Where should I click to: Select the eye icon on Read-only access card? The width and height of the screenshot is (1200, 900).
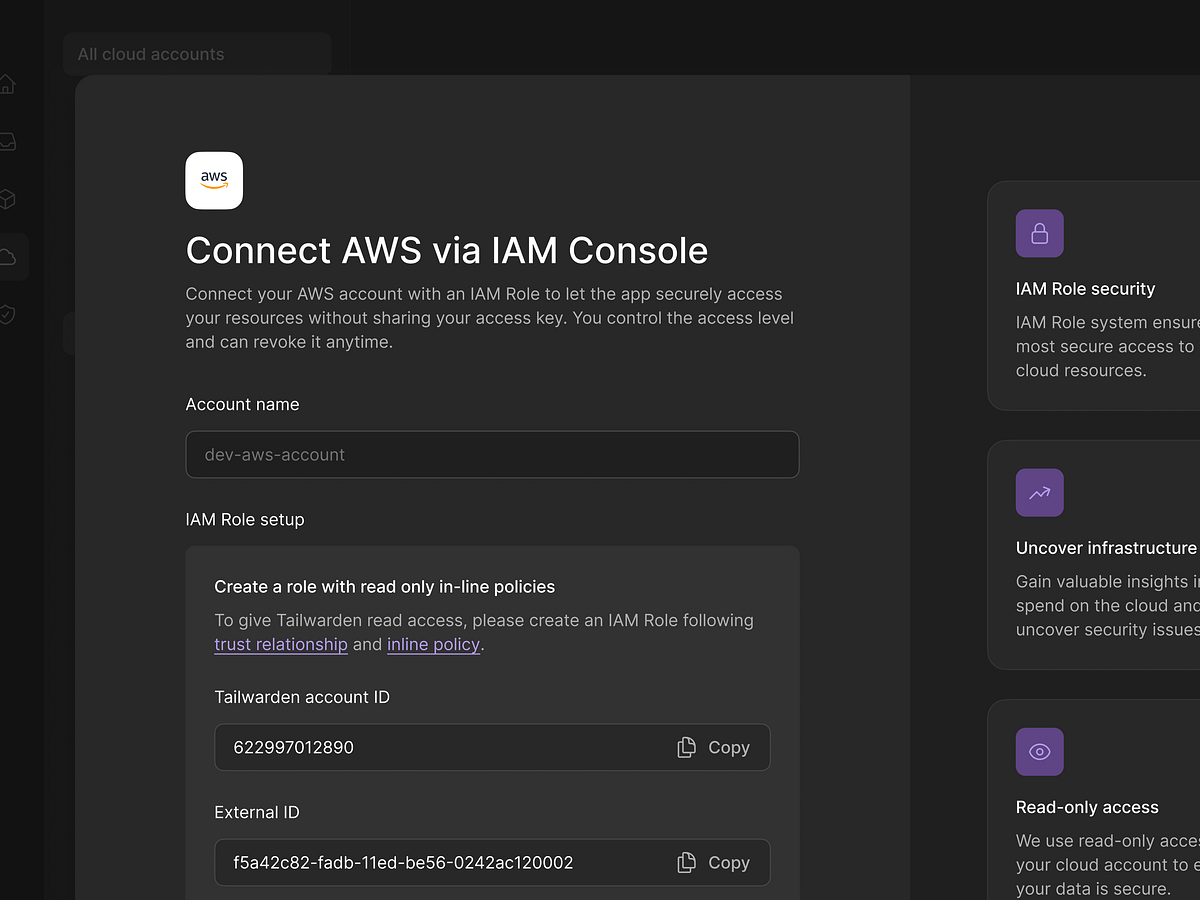1039,751
